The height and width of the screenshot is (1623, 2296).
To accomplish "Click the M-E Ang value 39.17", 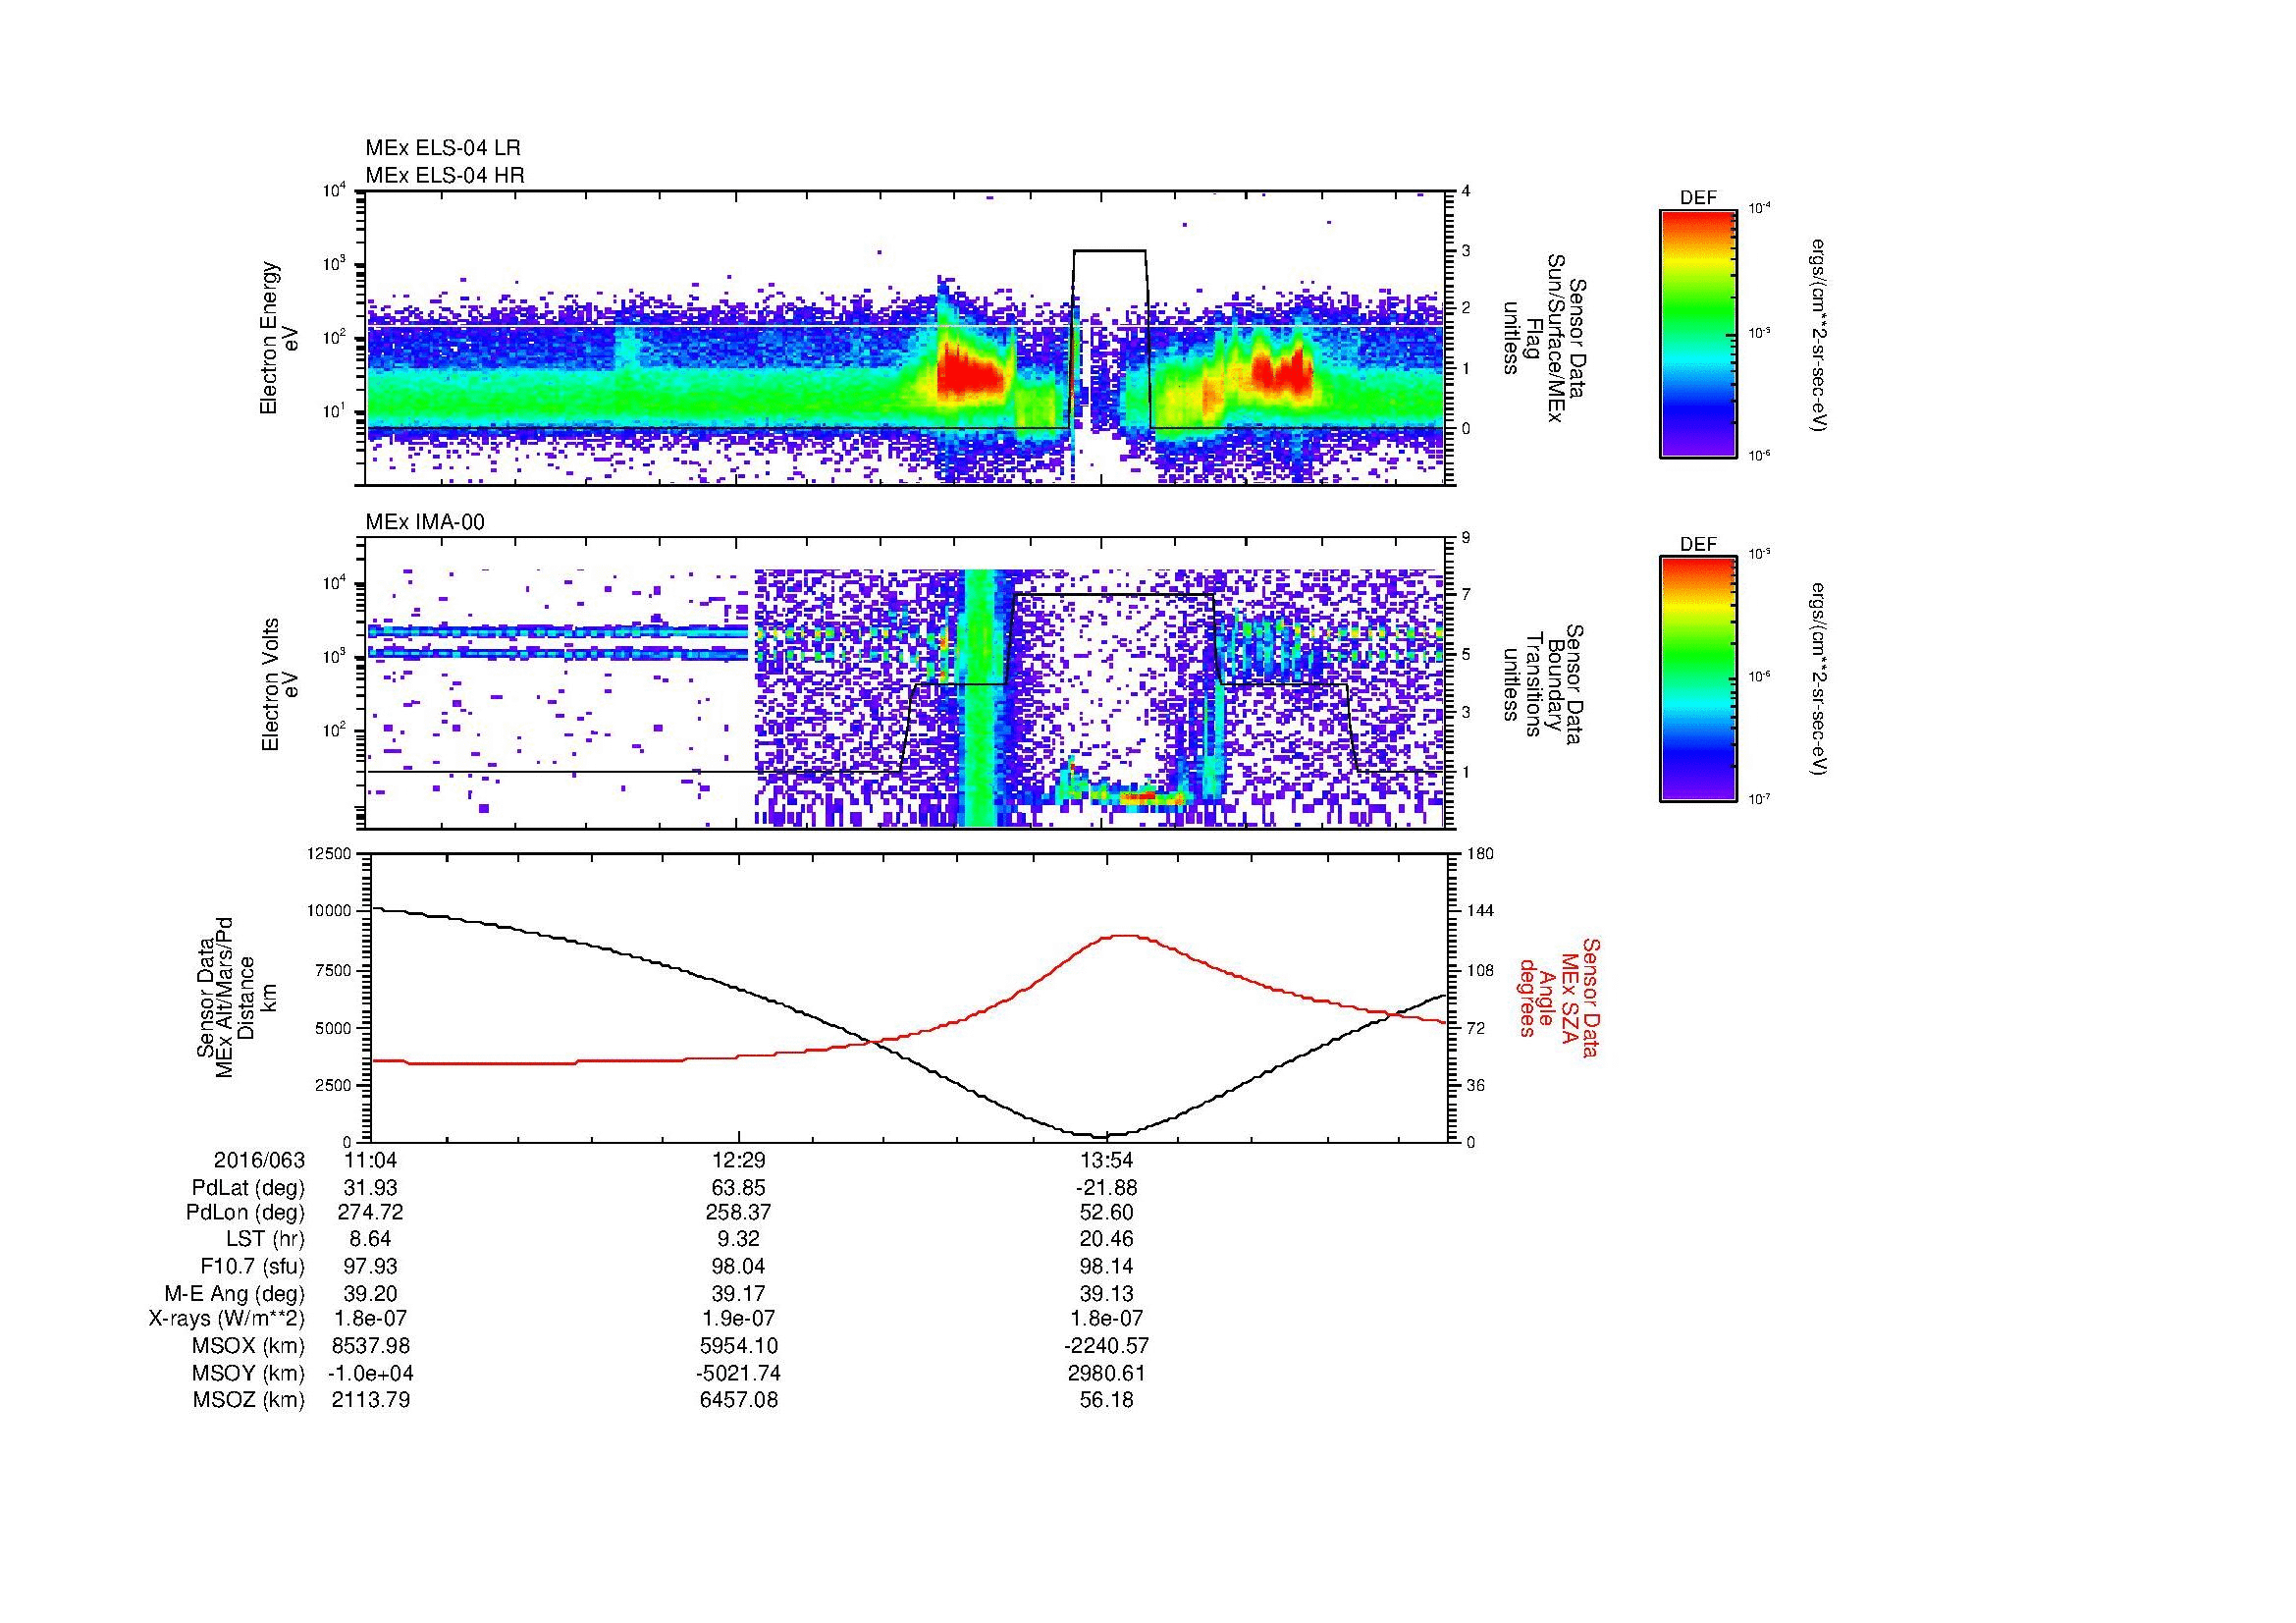I will click(738, 1293).
